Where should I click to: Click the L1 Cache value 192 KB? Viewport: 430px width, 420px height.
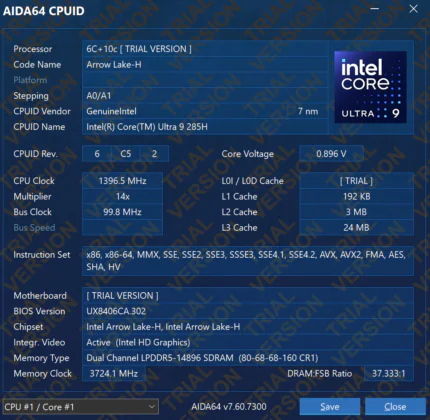pyautogui.click(x=356, y=197)
